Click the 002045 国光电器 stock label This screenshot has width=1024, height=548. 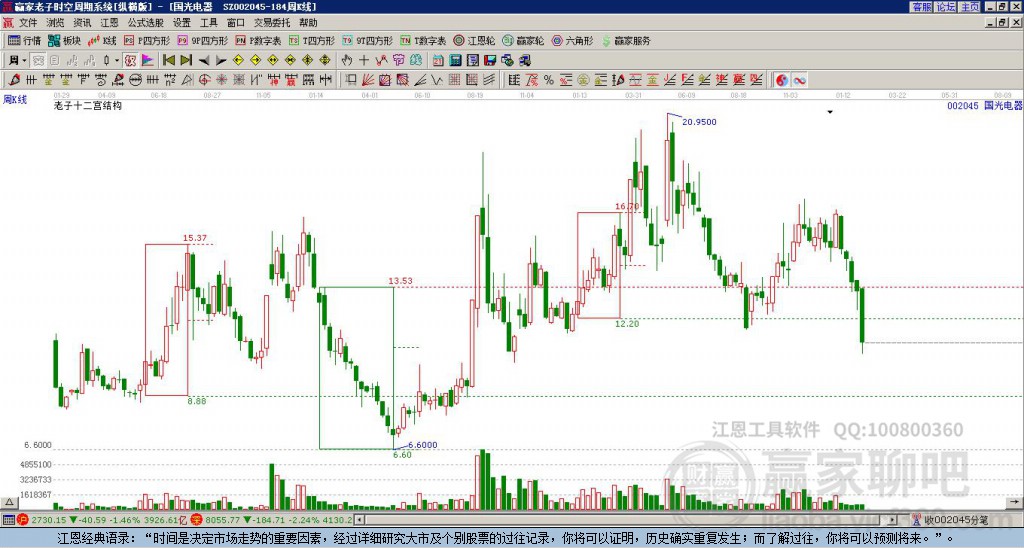985,105
